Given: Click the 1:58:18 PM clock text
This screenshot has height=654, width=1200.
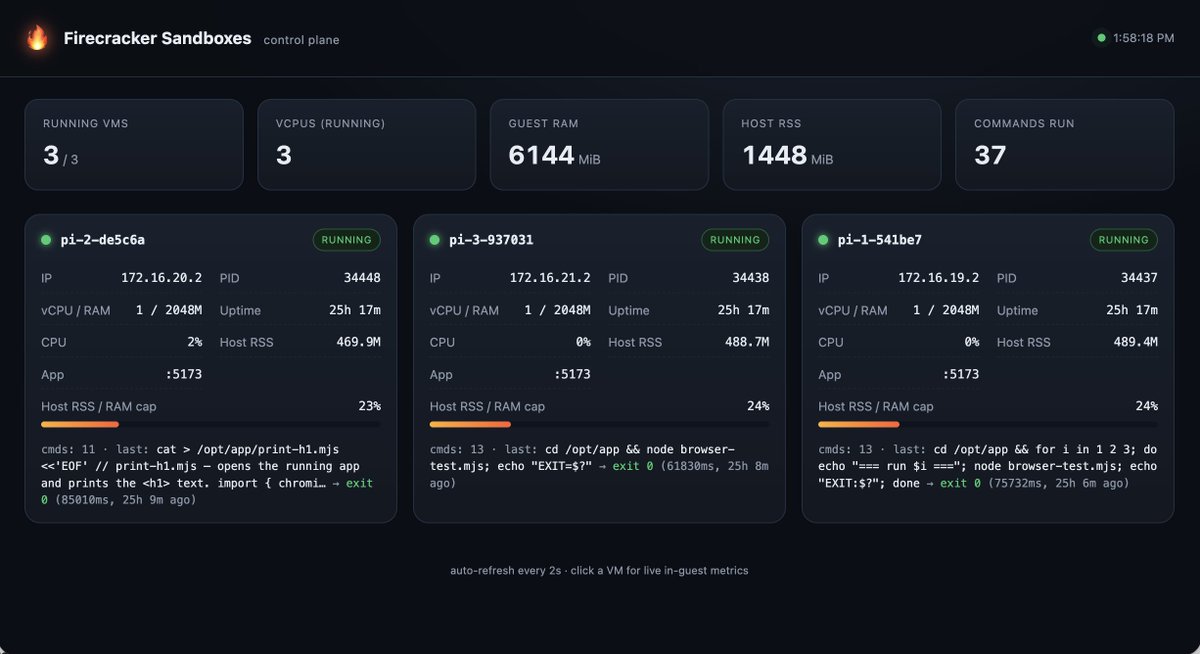Looking at the screenshot, I should point(1143,38).
